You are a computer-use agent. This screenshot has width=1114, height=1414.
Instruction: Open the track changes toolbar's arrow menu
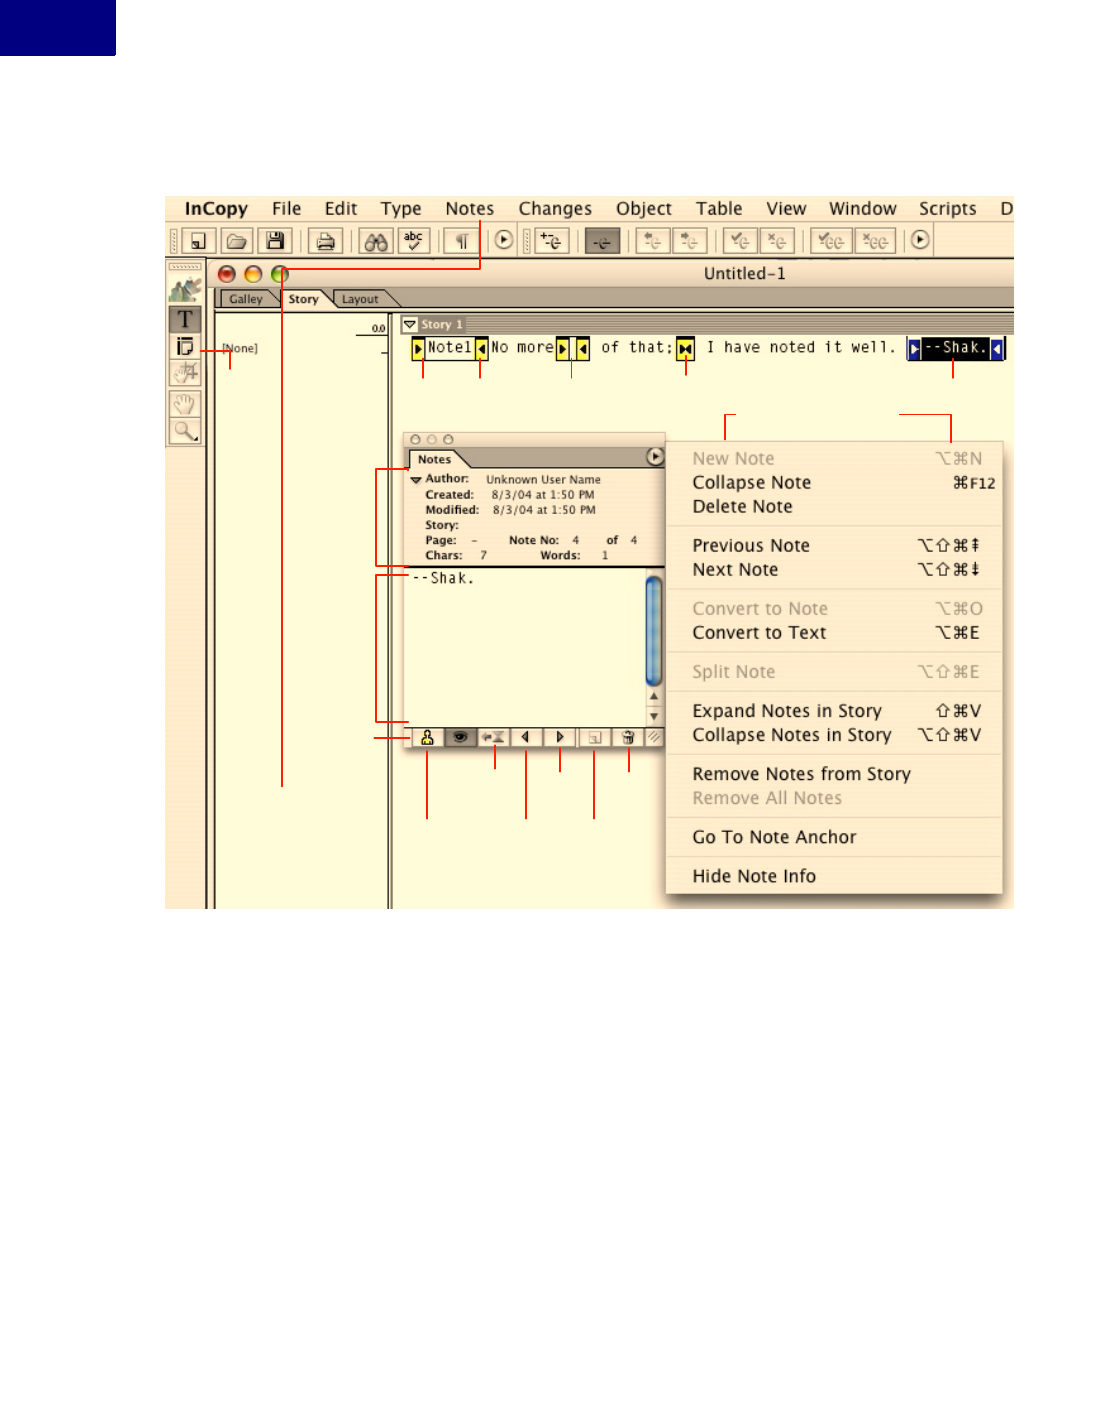920,240
